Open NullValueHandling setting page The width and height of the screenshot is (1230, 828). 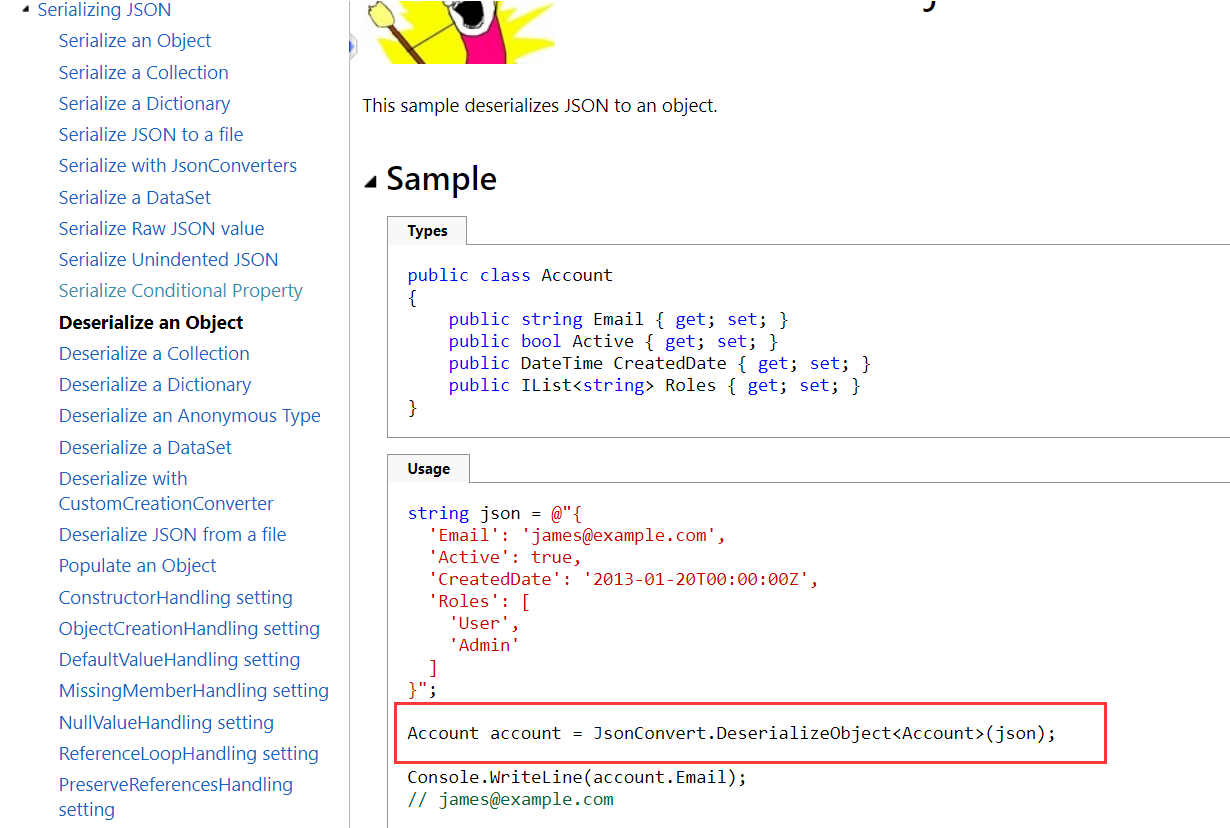pos(166,723)
